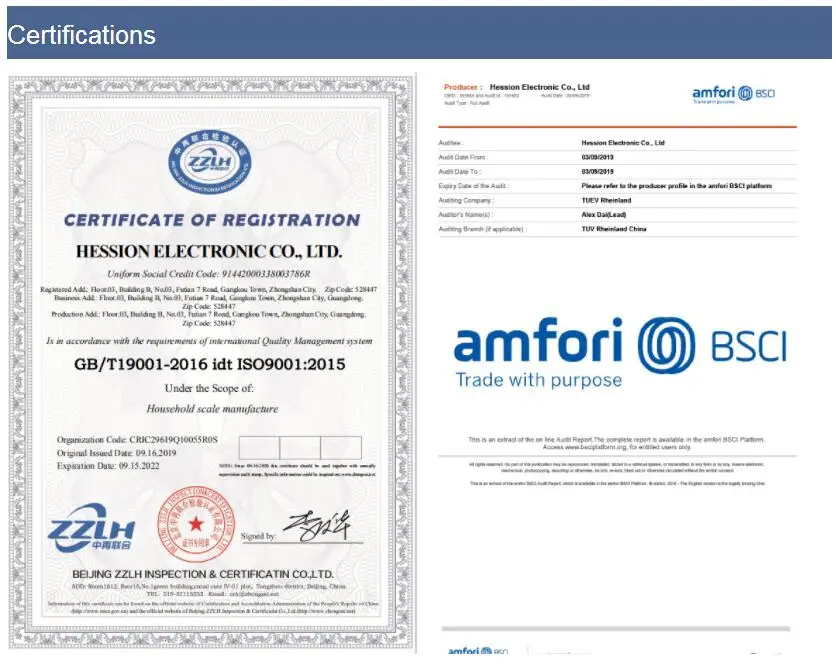
Task: Click the large 'BSCI' wordmark
Action: point(749,347)
